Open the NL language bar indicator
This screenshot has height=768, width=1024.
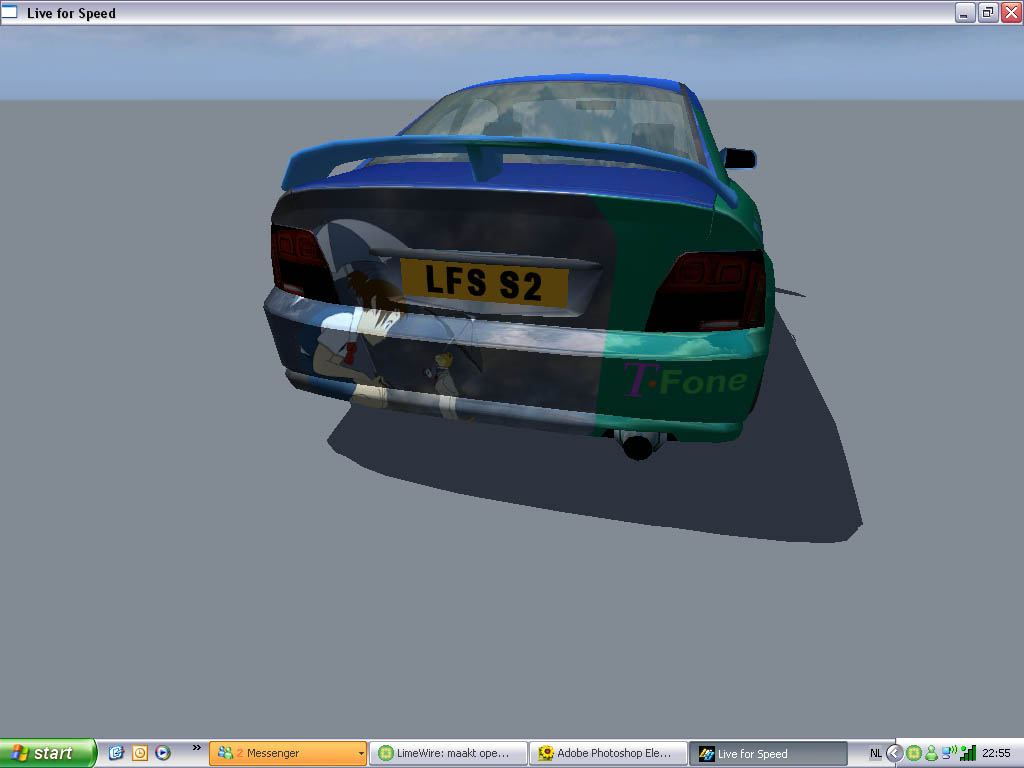point(875,754)
